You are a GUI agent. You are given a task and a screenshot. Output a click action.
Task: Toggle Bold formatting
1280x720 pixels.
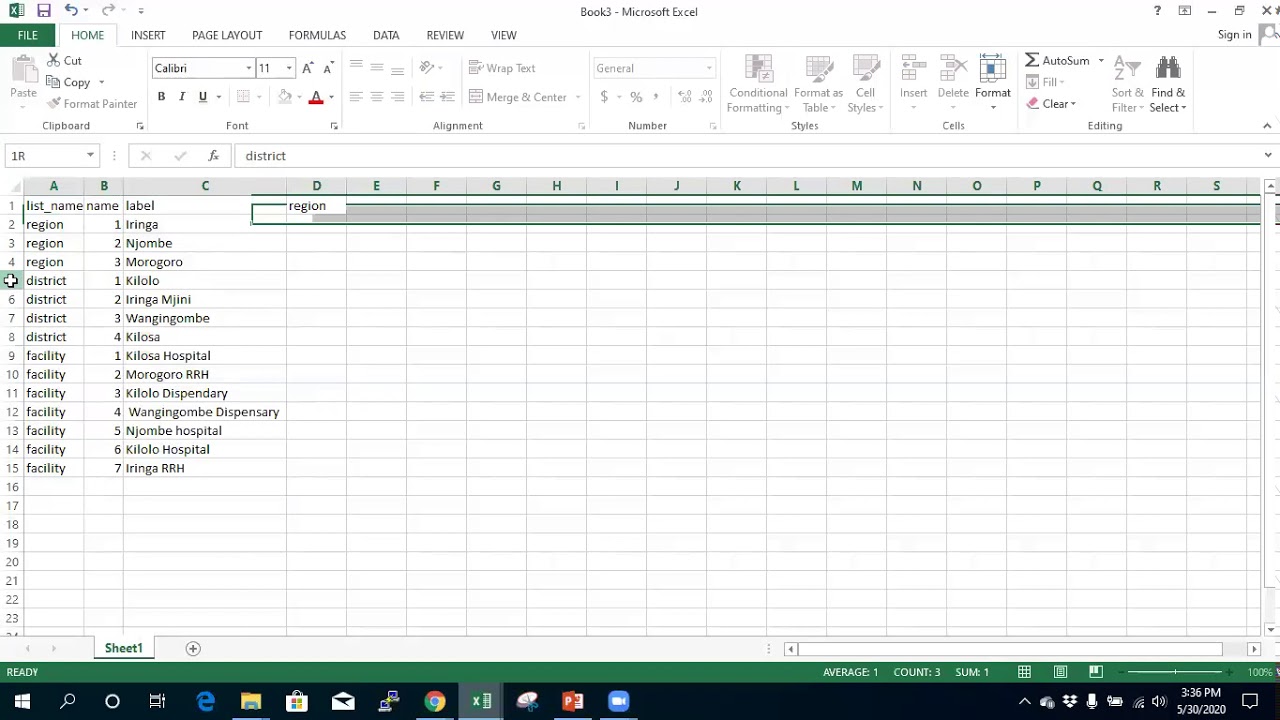161,97
